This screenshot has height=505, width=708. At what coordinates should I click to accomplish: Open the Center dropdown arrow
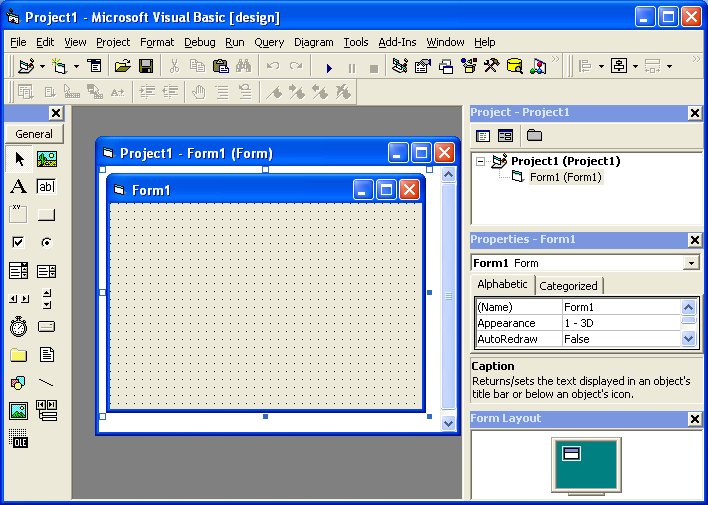[x=635, y=66]
